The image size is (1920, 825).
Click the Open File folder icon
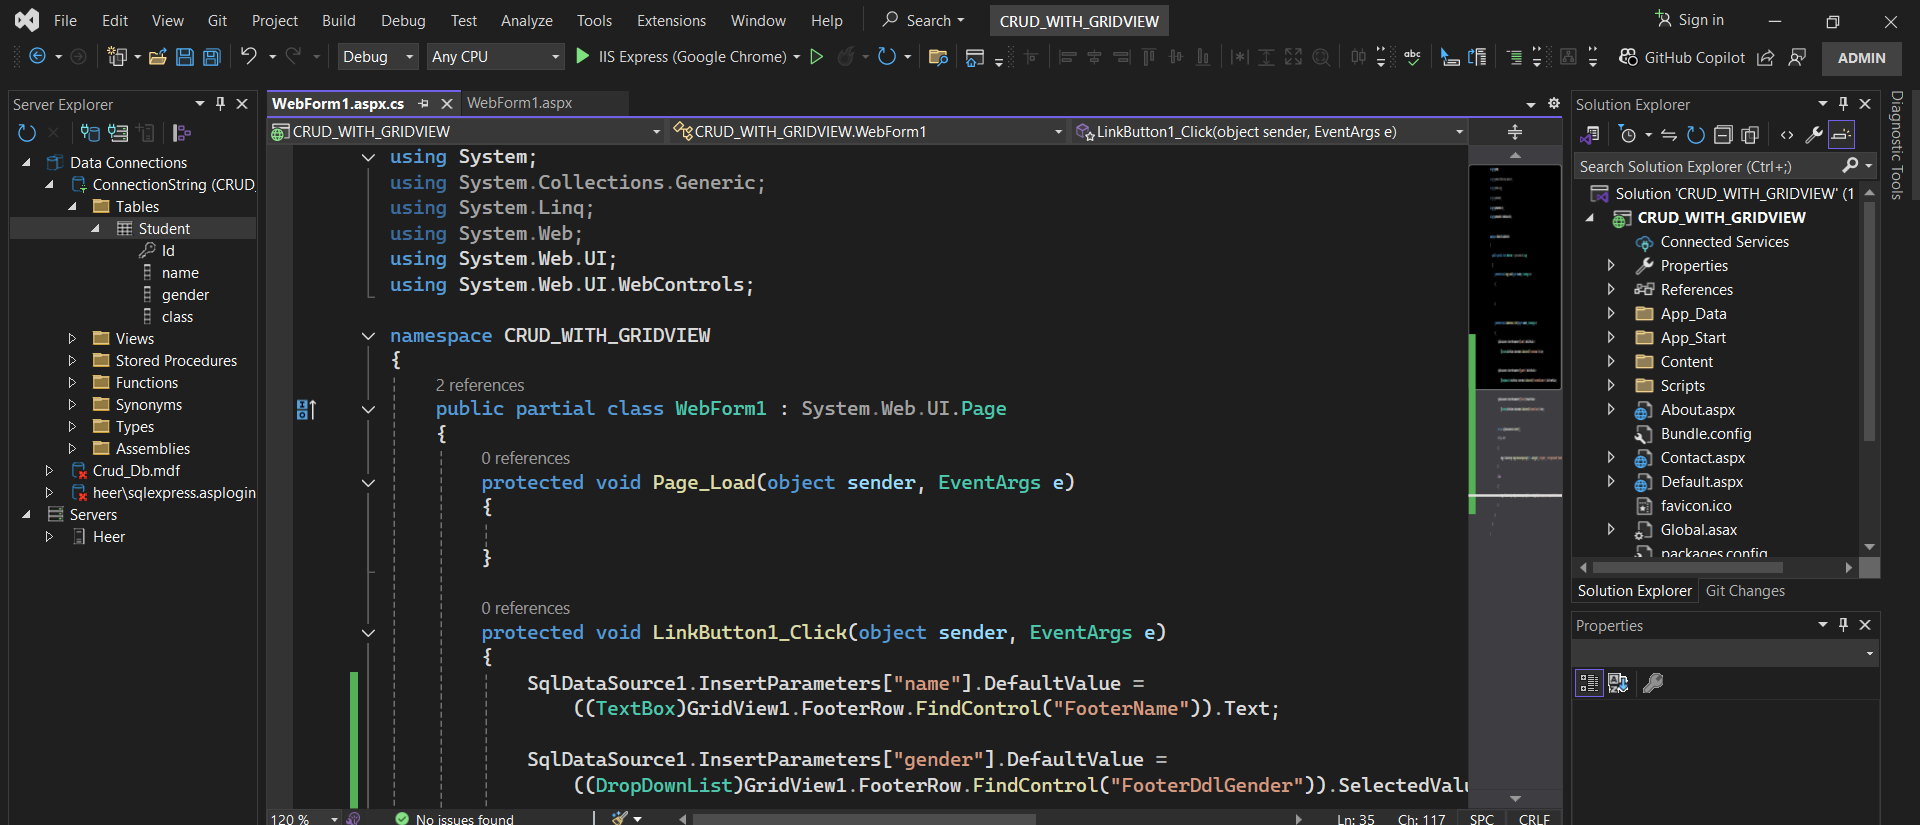pyautogui.click(x=158, y=57)
